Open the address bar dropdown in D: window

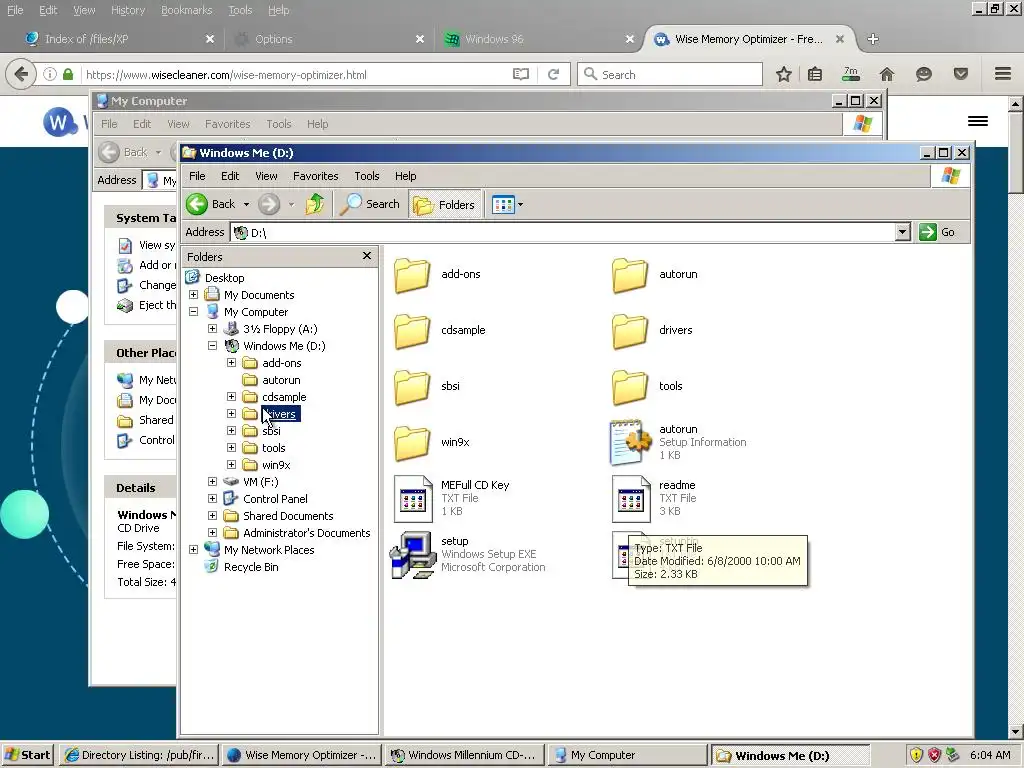[x=903, y=232]
